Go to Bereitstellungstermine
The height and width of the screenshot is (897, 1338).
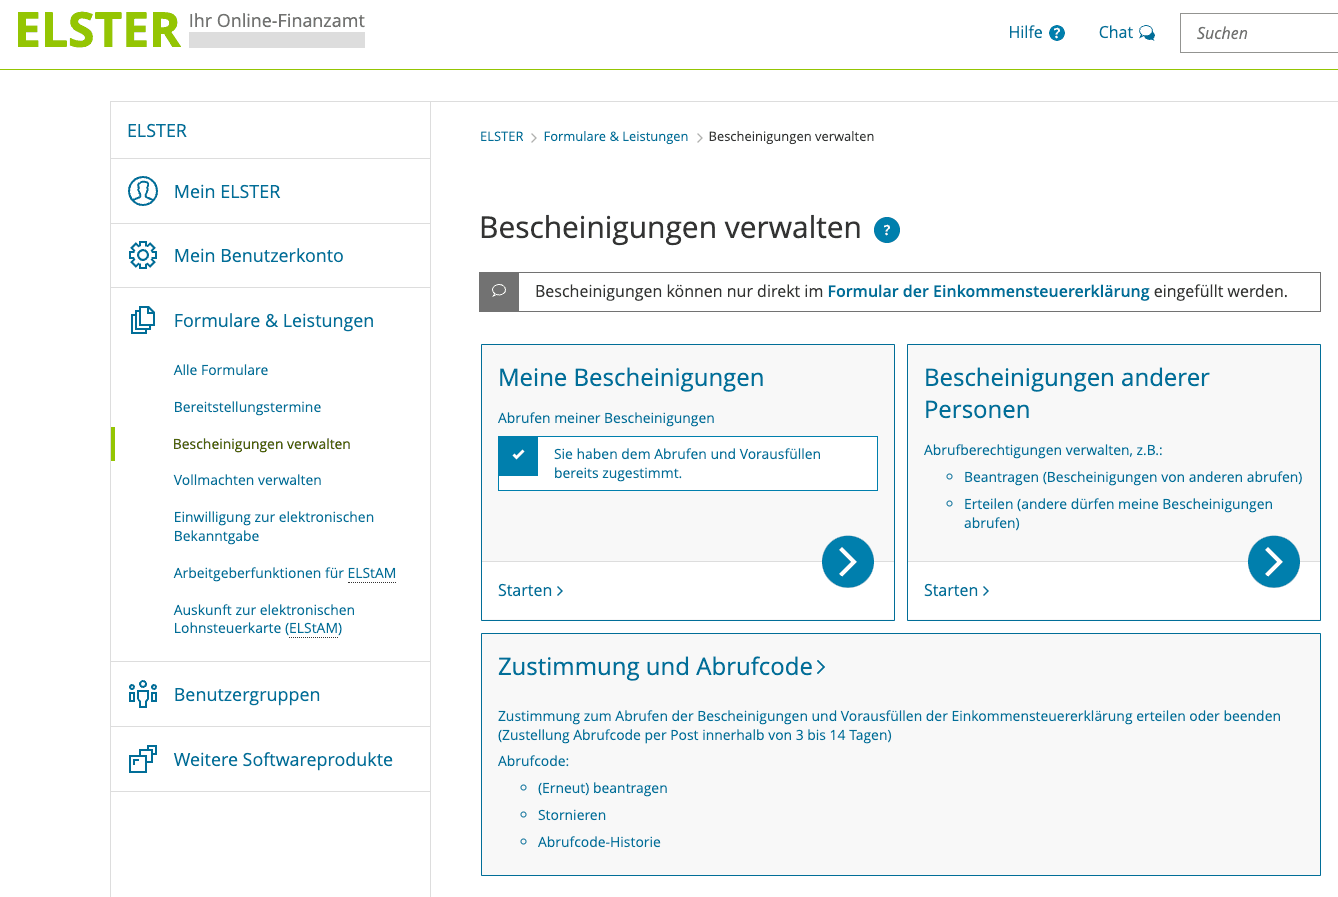pyautogui.click(x=248, y=407)
